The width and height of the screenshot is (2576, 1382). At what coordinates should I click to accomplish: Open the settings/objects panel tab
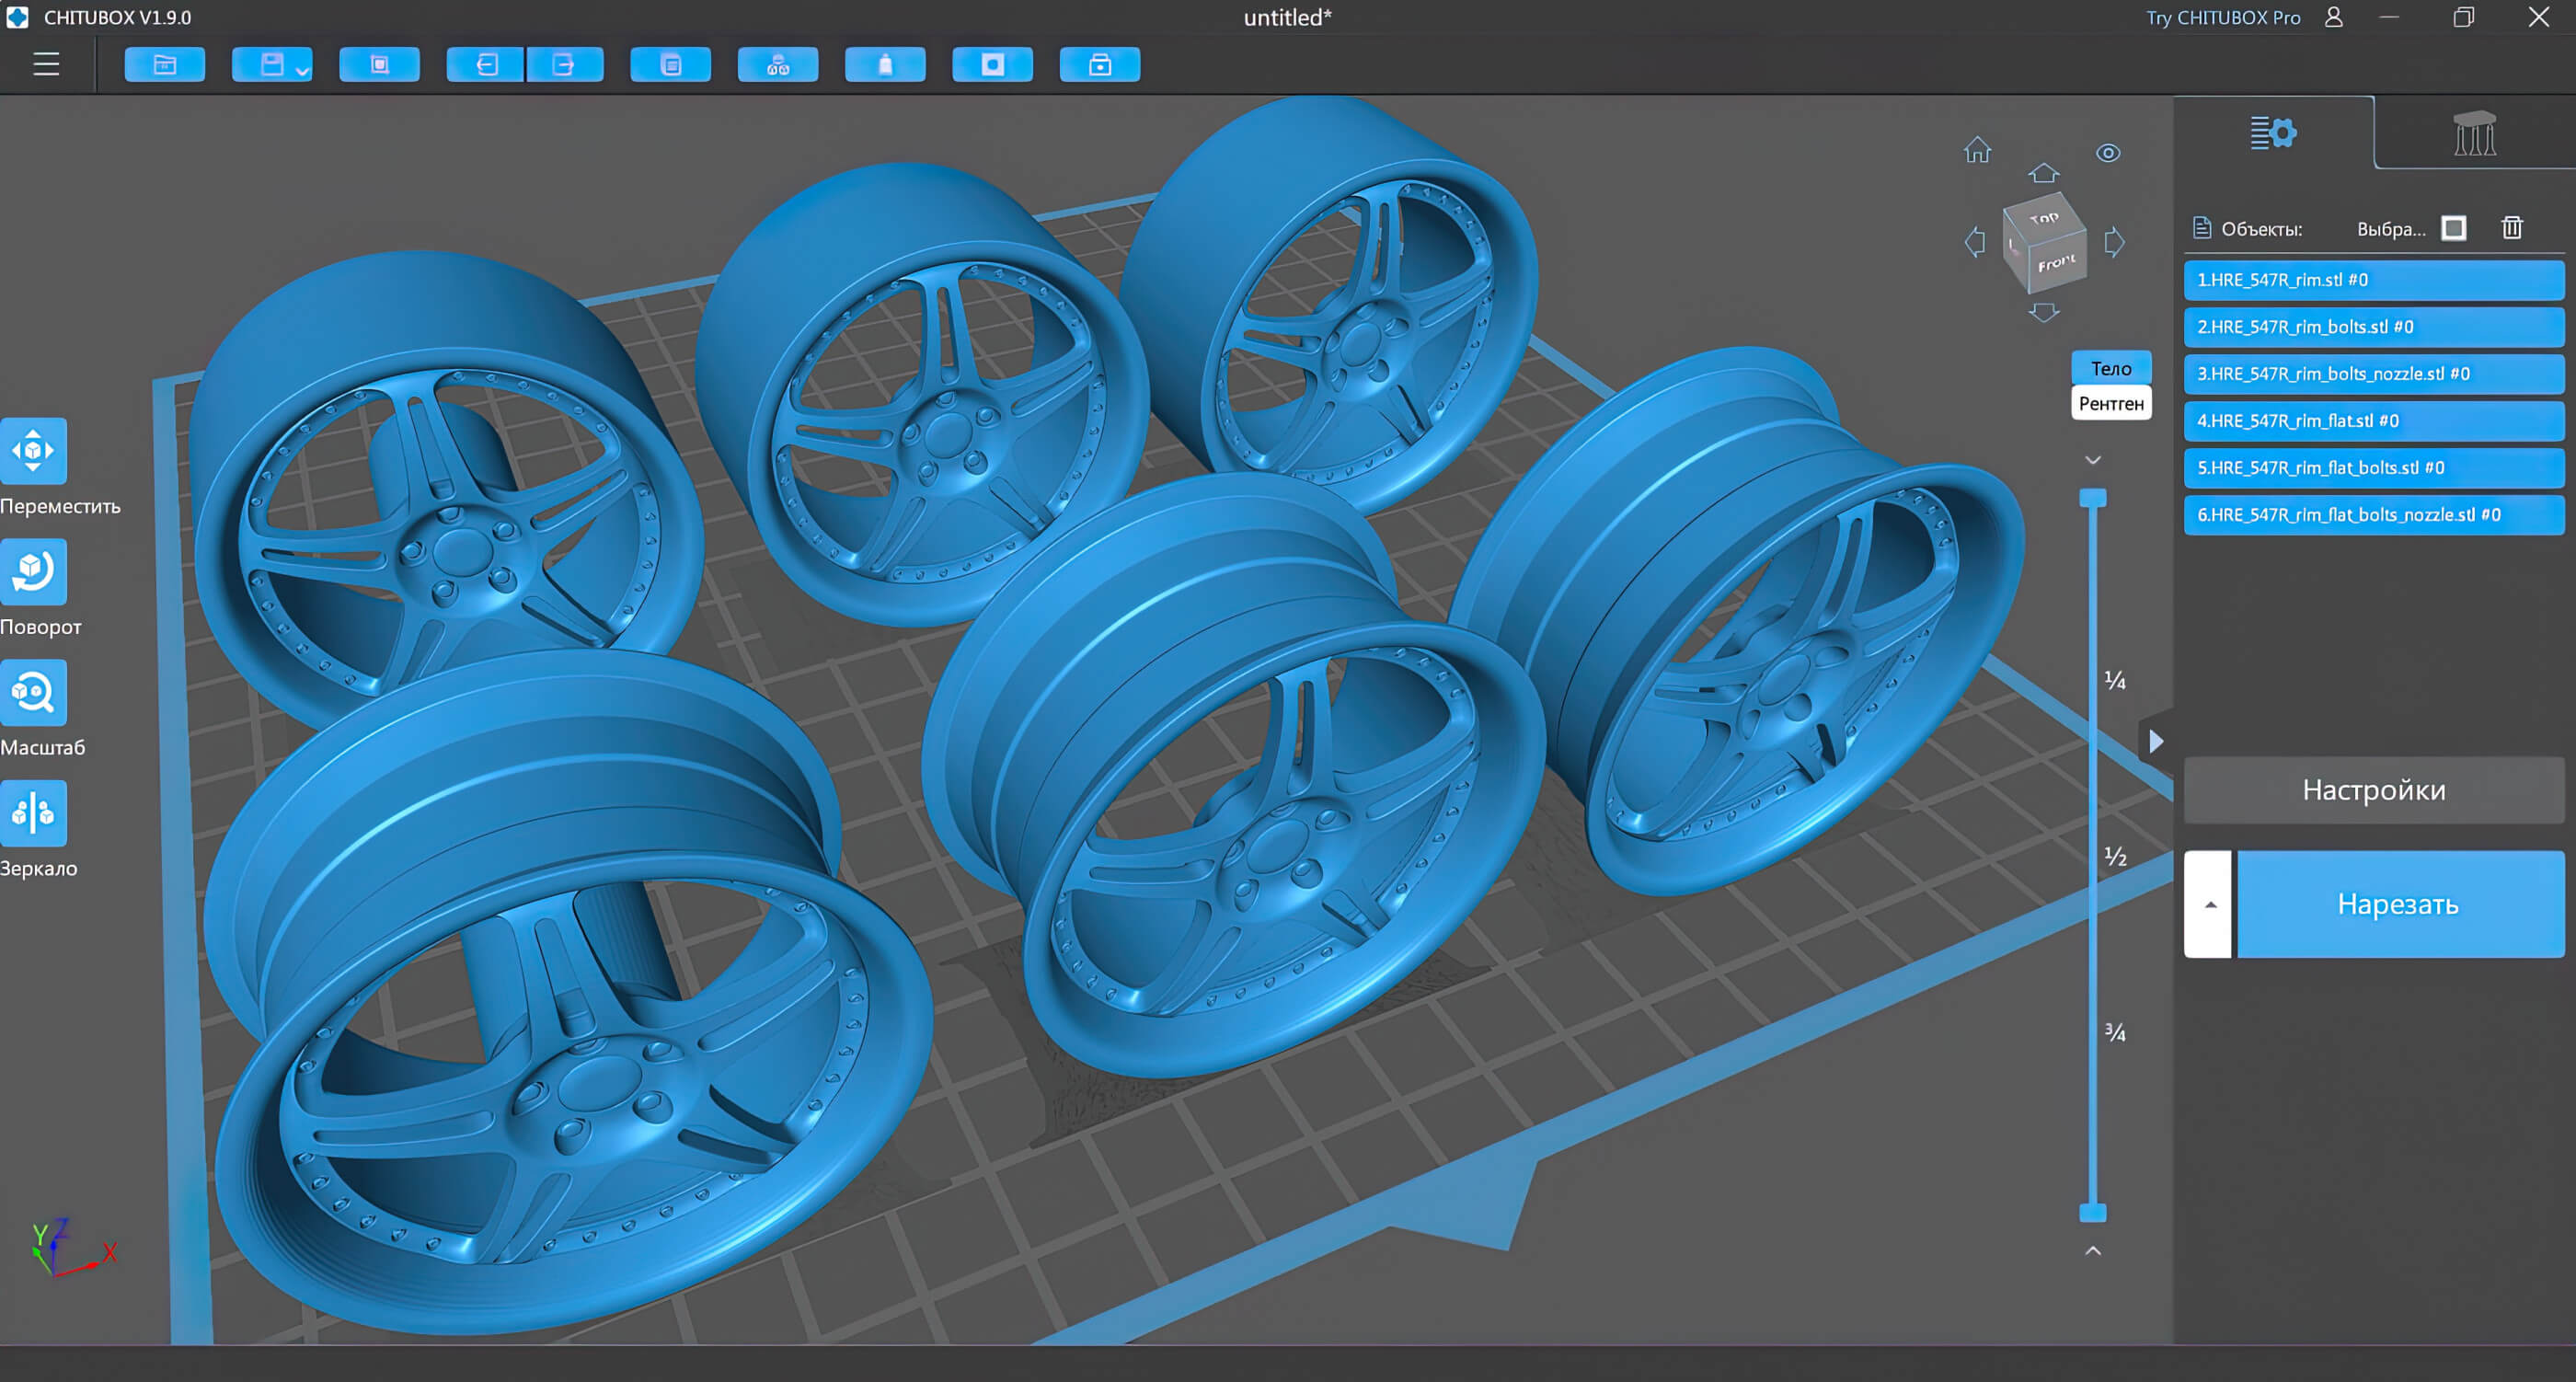click(2273, 133)
